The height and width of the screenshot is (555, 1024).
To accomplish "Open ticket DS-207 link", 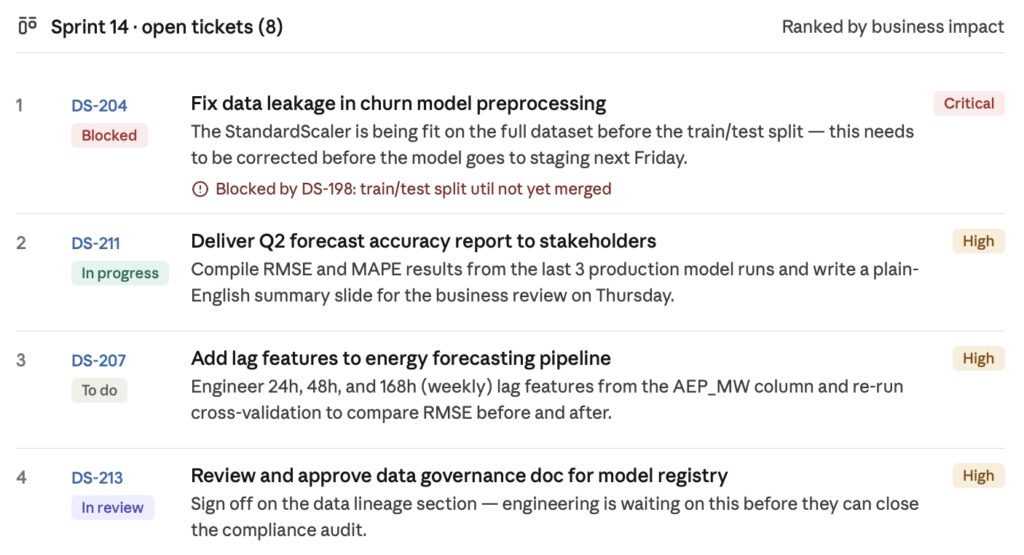I will point(99,360).
